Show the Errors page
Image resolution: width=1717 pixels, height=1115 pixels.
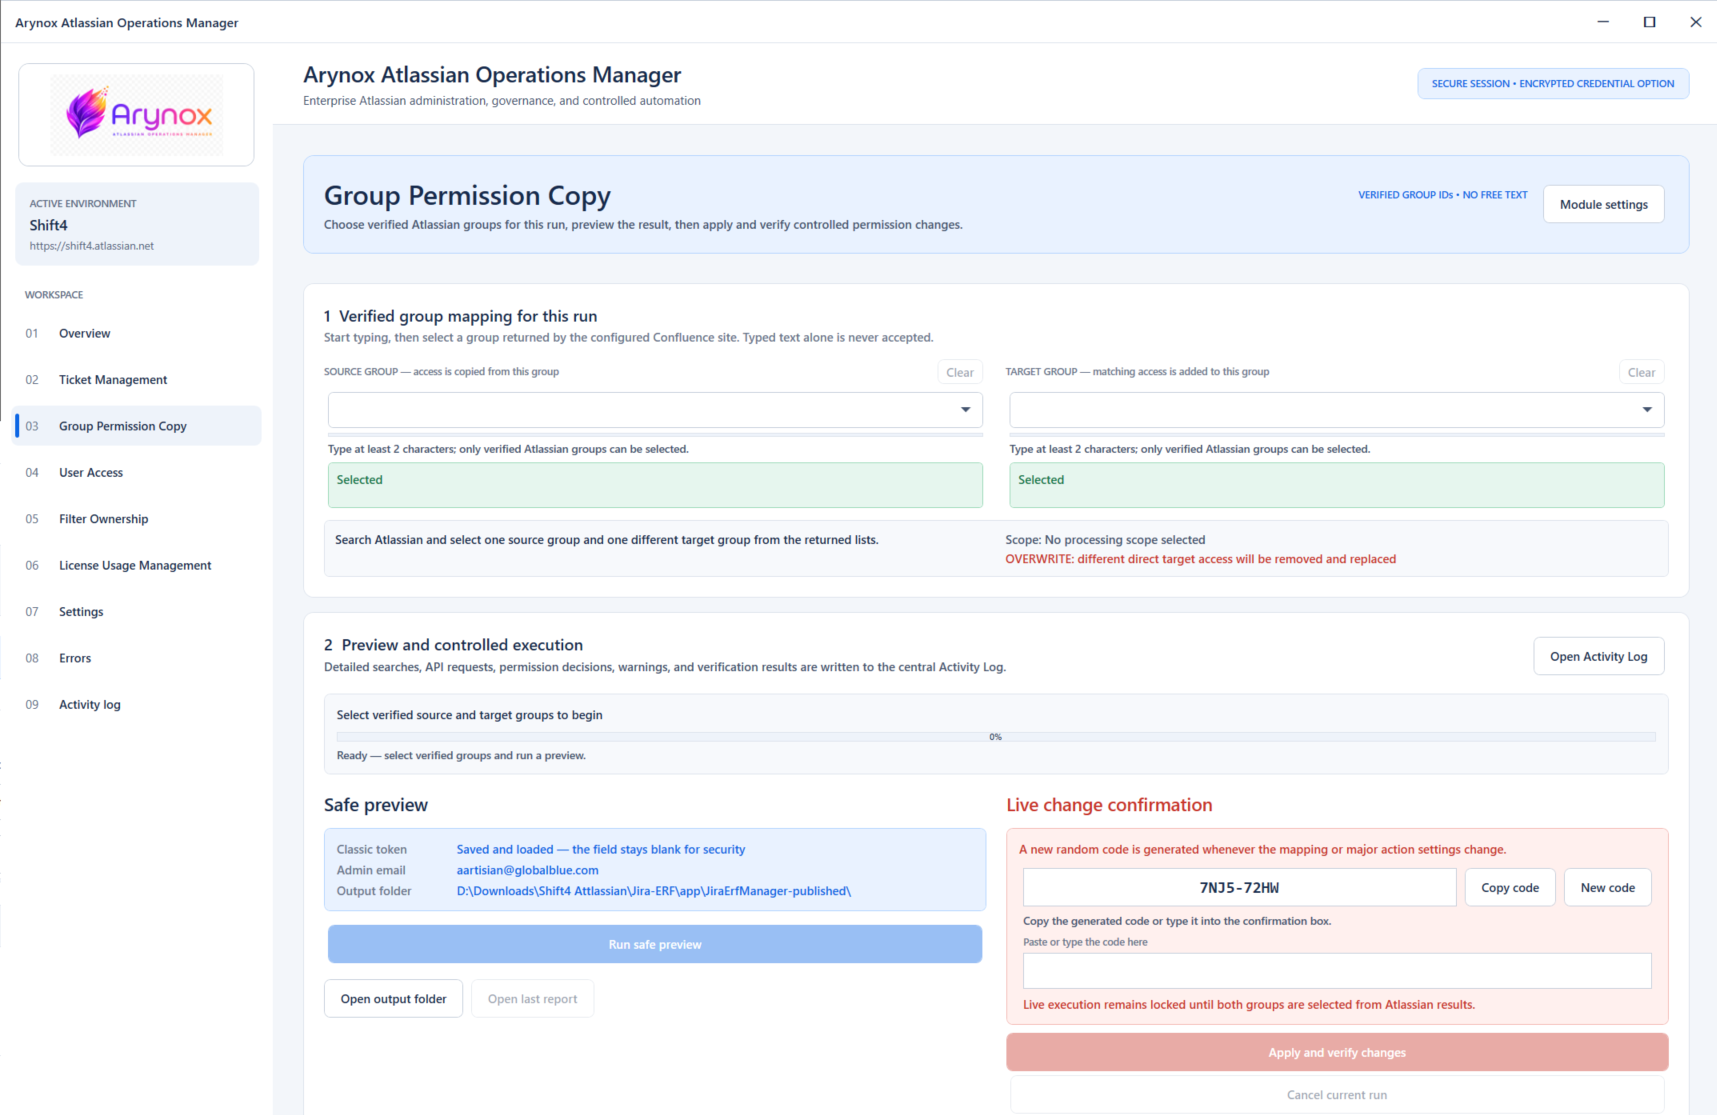[x=137, y=658]
